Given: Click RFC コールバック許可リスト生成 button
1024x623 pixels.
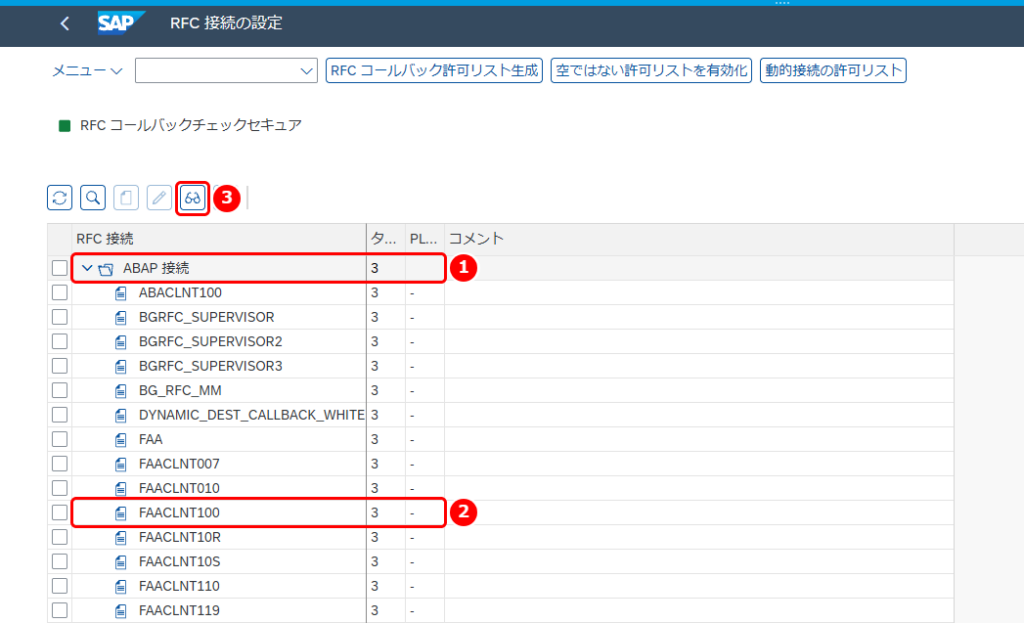Looking at the screenshot, I should 434,71.
